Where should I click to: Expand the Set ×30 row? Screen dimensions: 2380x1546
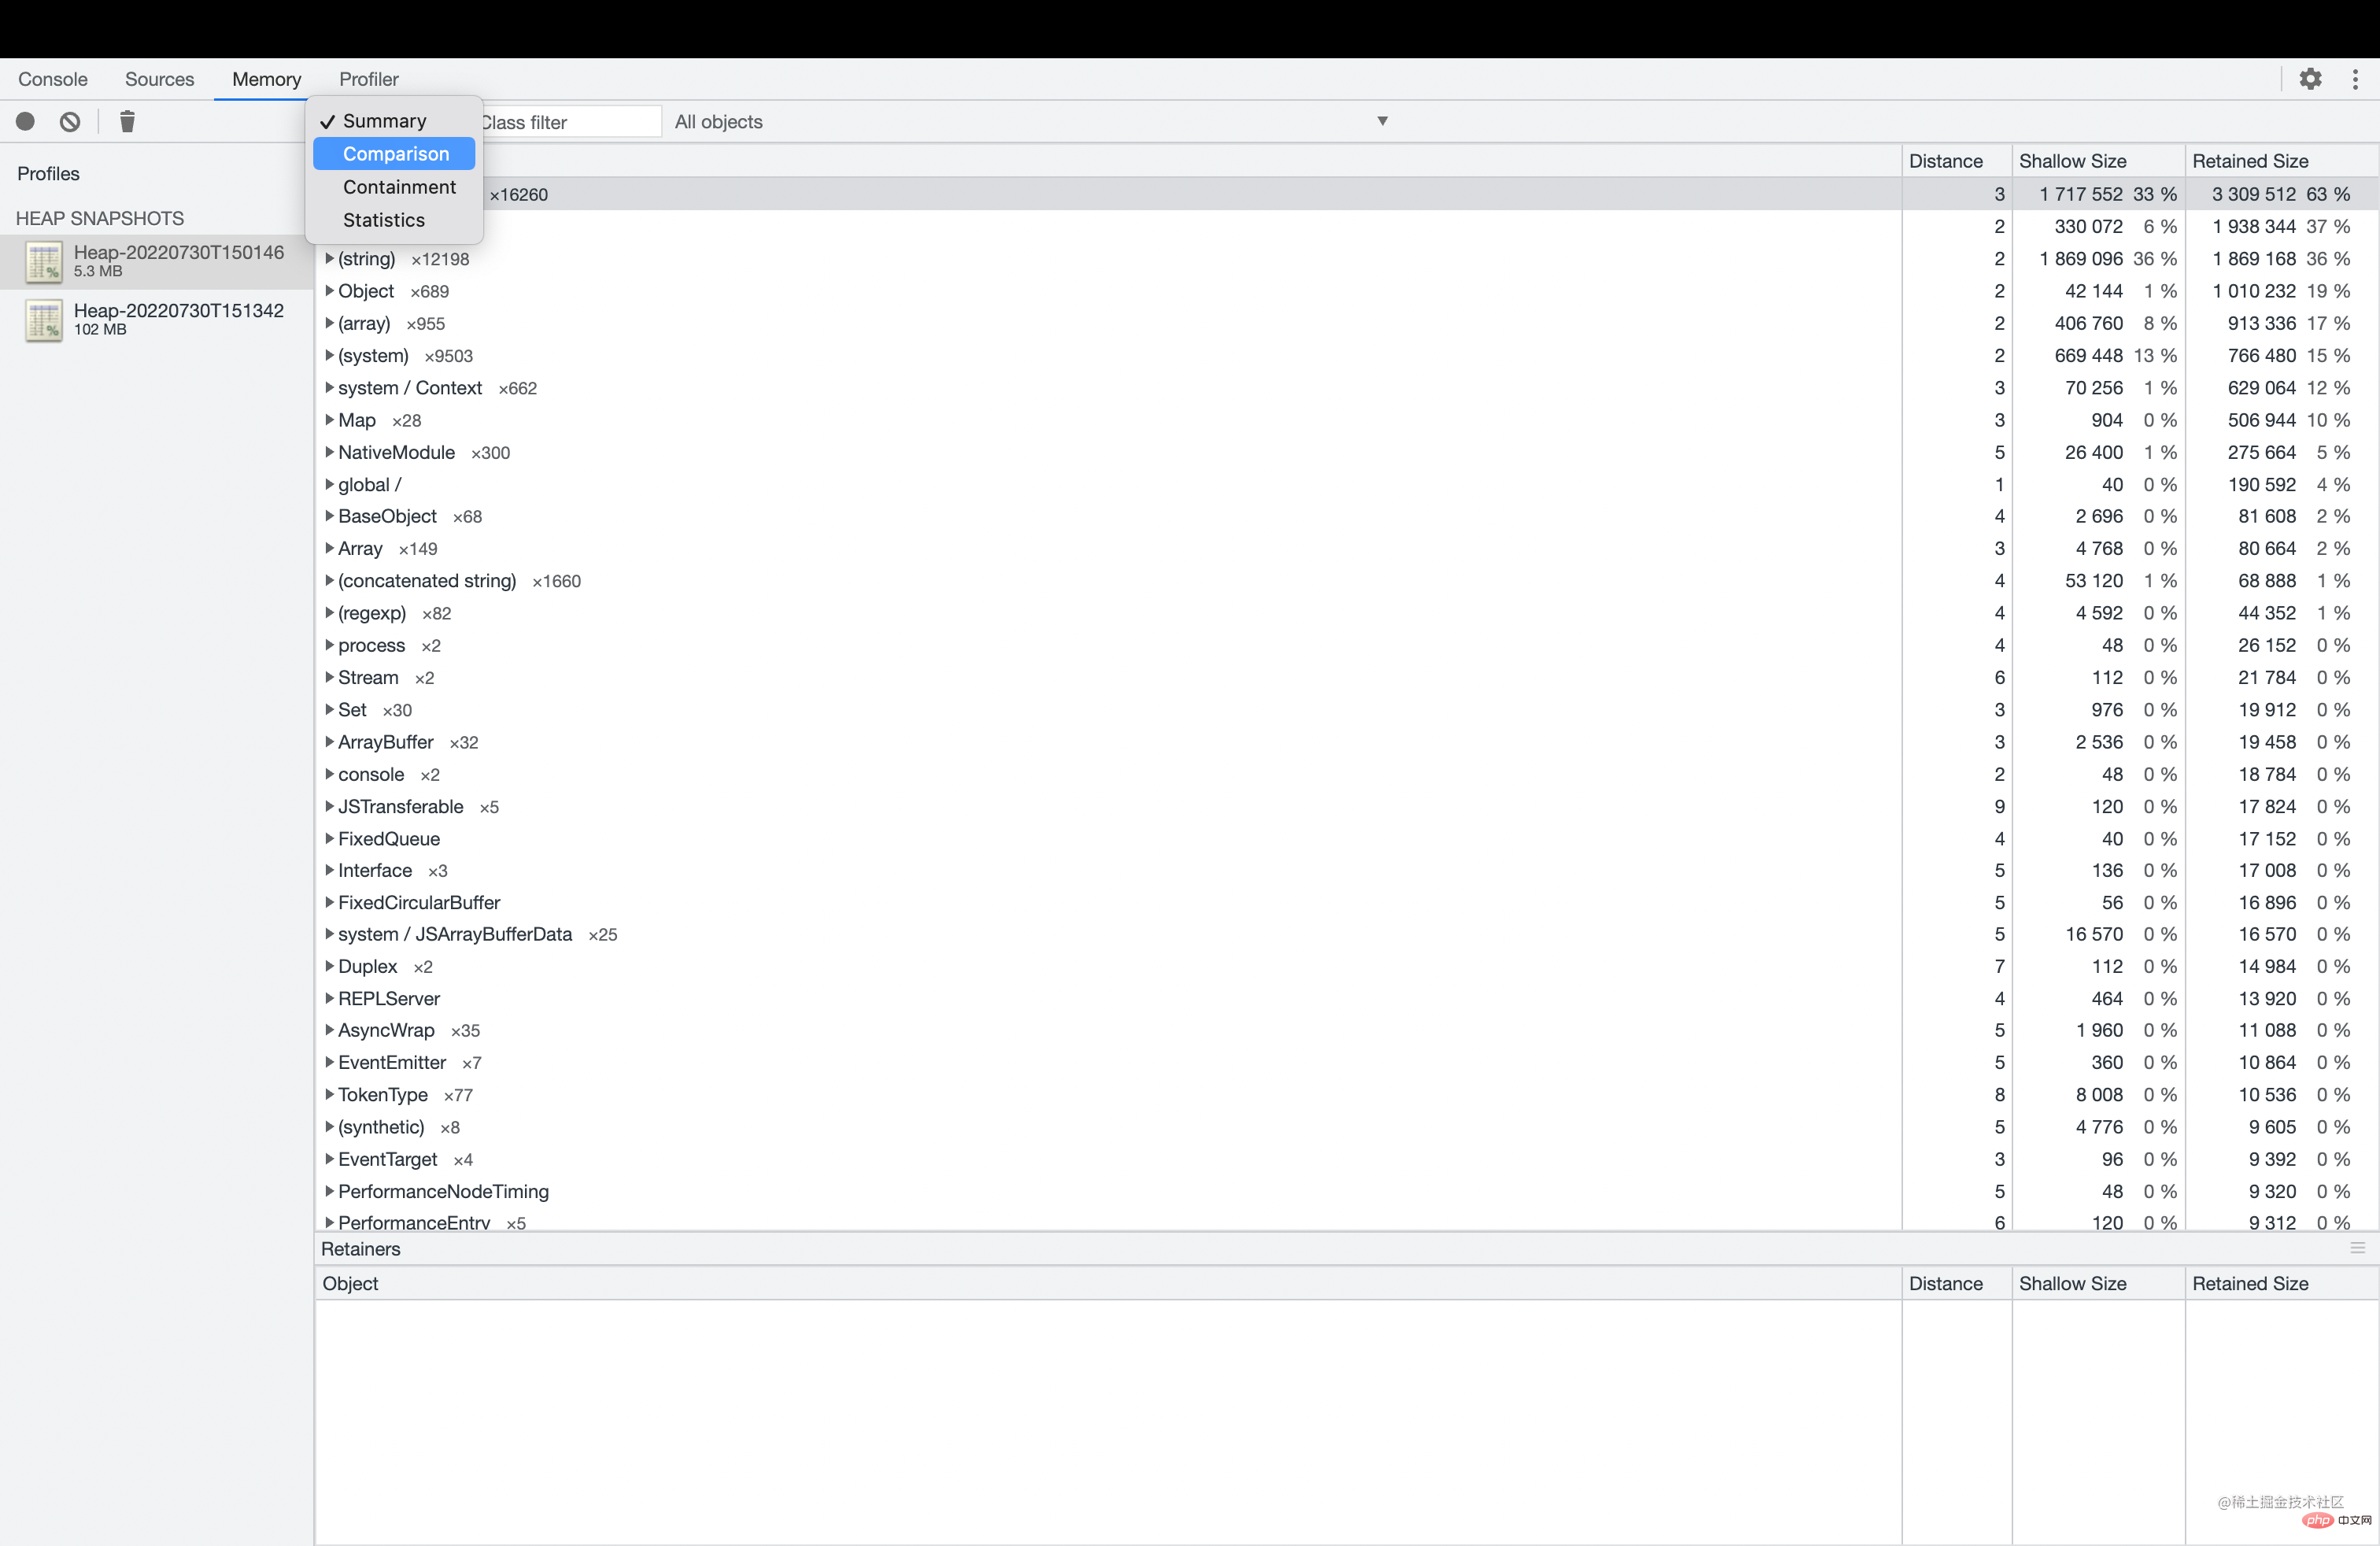tap(329, 710)
